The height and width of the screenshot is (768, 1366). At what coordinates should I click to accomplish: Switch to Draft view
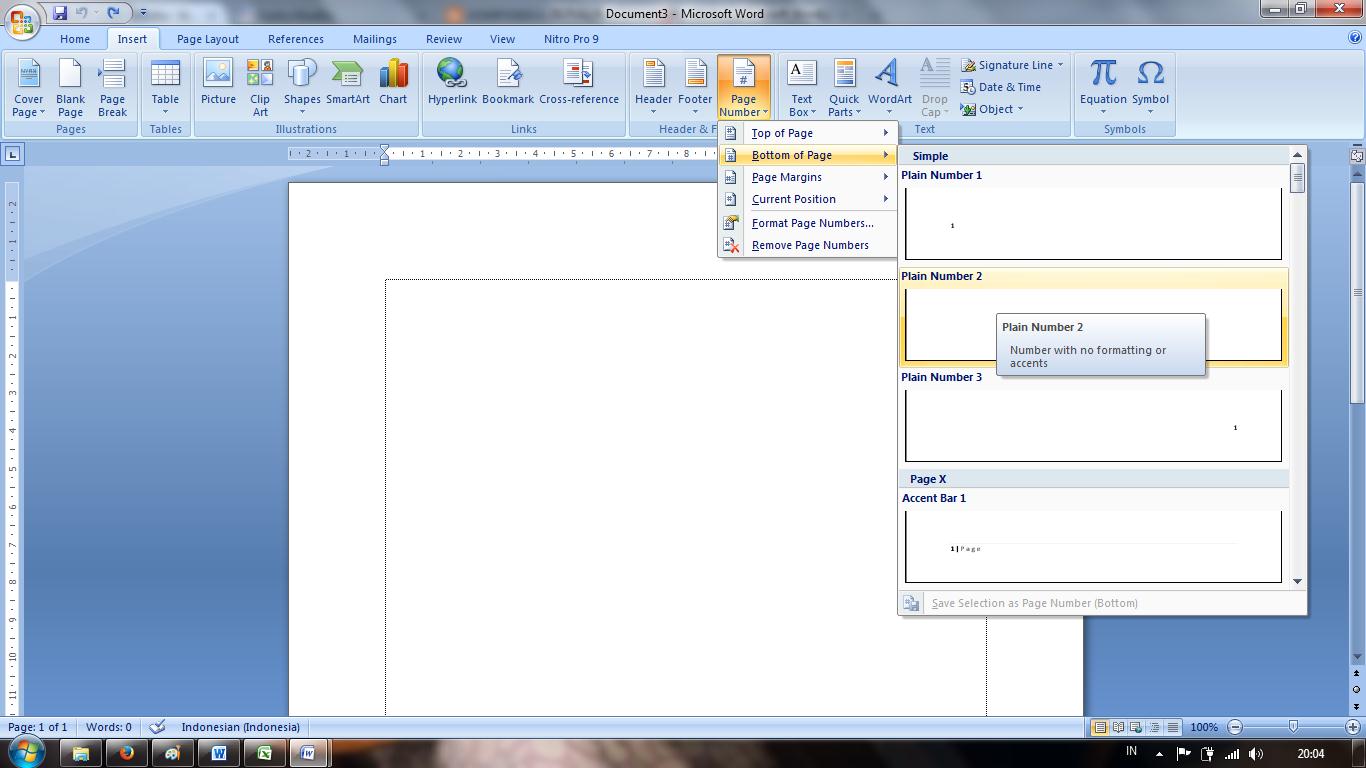[1172, 727]
